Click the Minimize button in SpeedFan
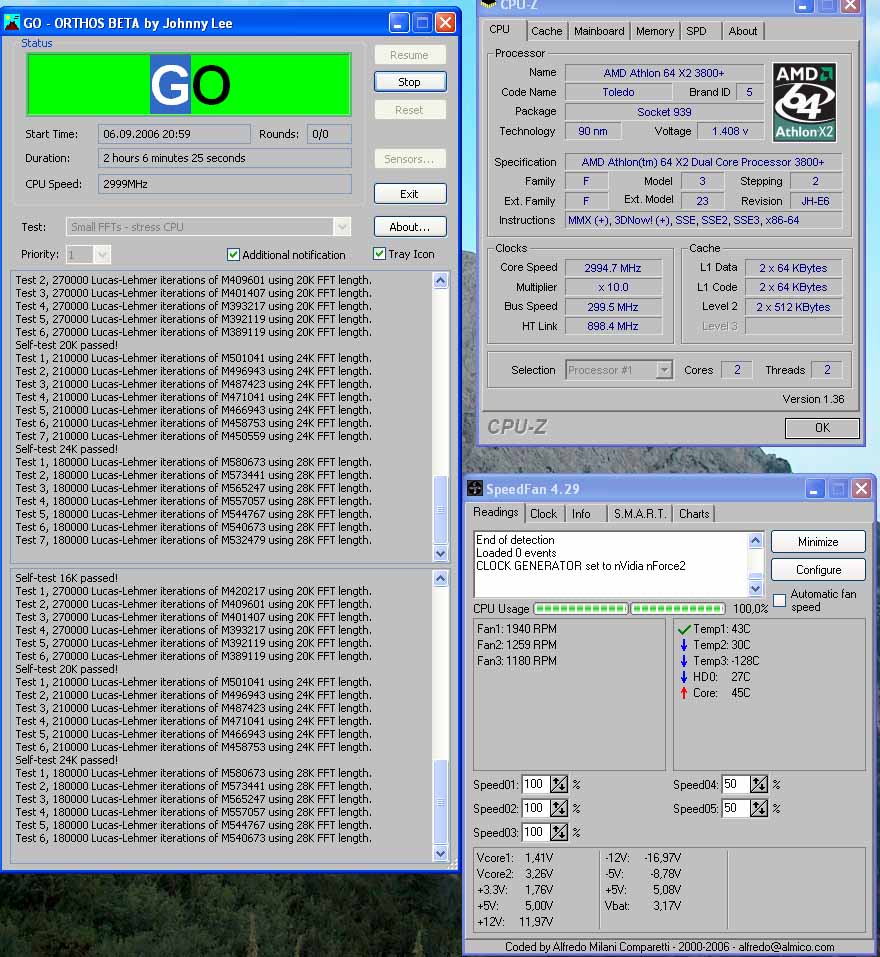The image size is (880, 957). click(818, 542)
